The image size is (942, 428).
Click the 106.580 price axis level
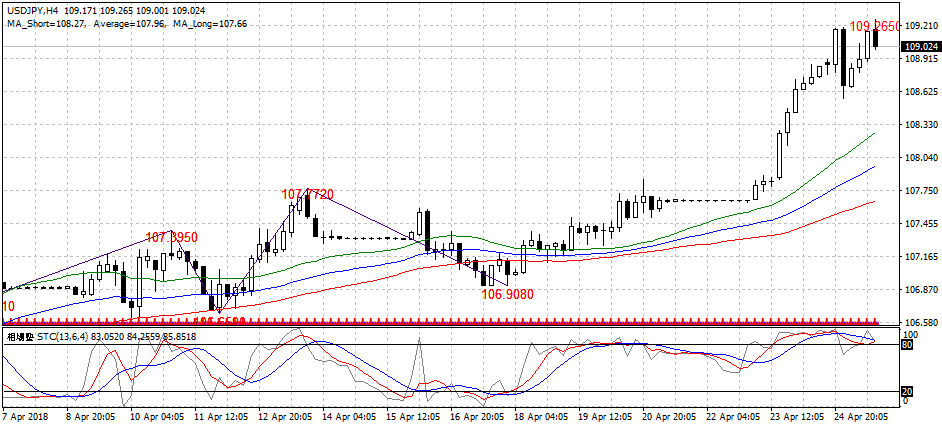pyautogui.click(x=920, y=323)
